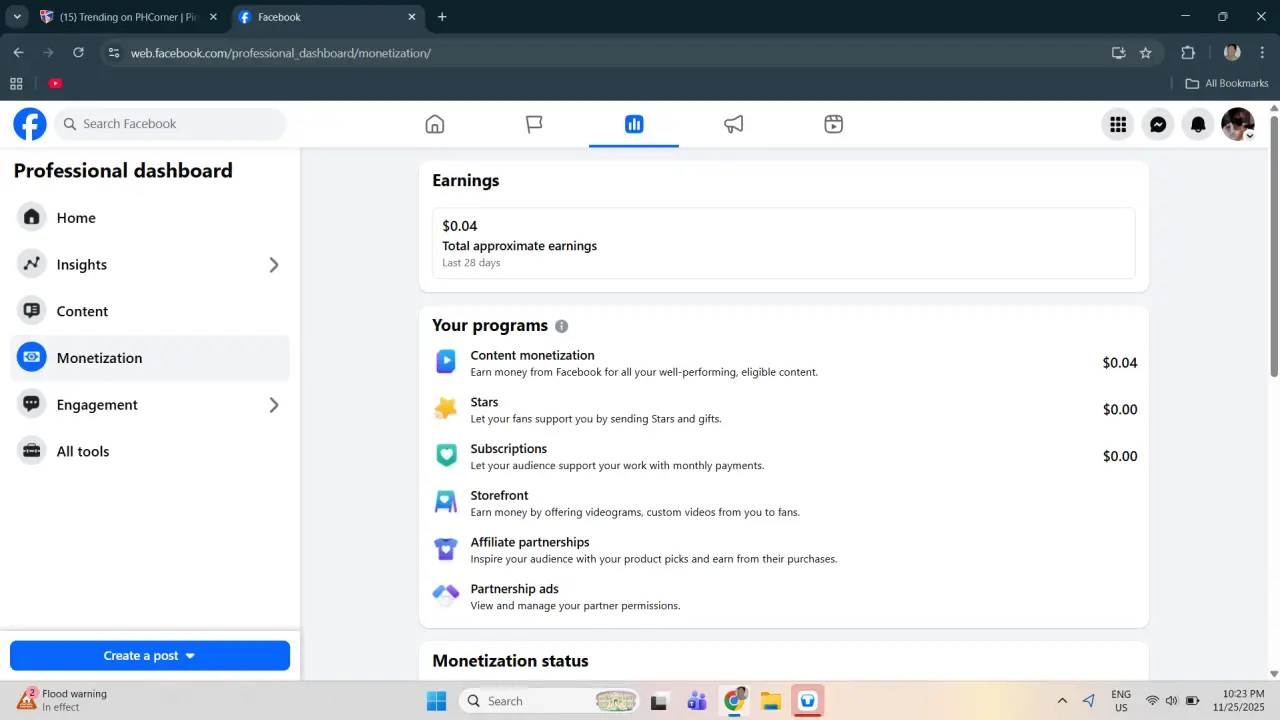The width and height of the screenshot is (1280, 720).
Task: Click the Content monetization program icon
Action: point(446,362)
